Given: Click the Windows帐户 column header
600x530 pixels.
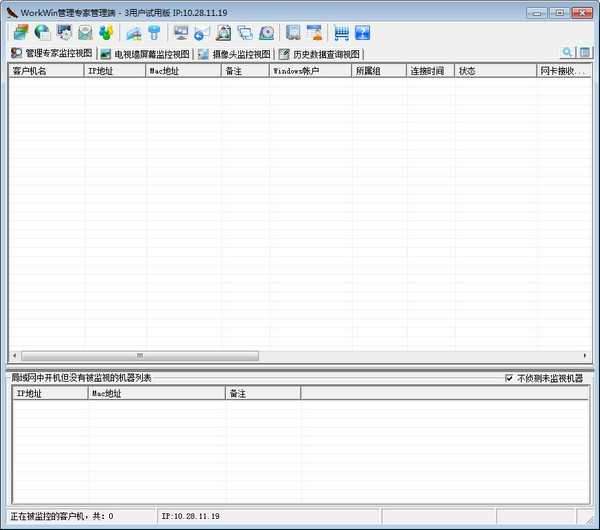Looking at the screenshot, I should click(310, 71).
